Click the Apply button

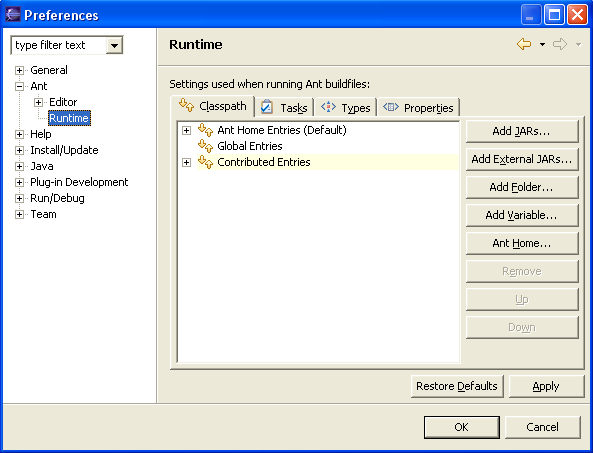(x=546, y=386)
